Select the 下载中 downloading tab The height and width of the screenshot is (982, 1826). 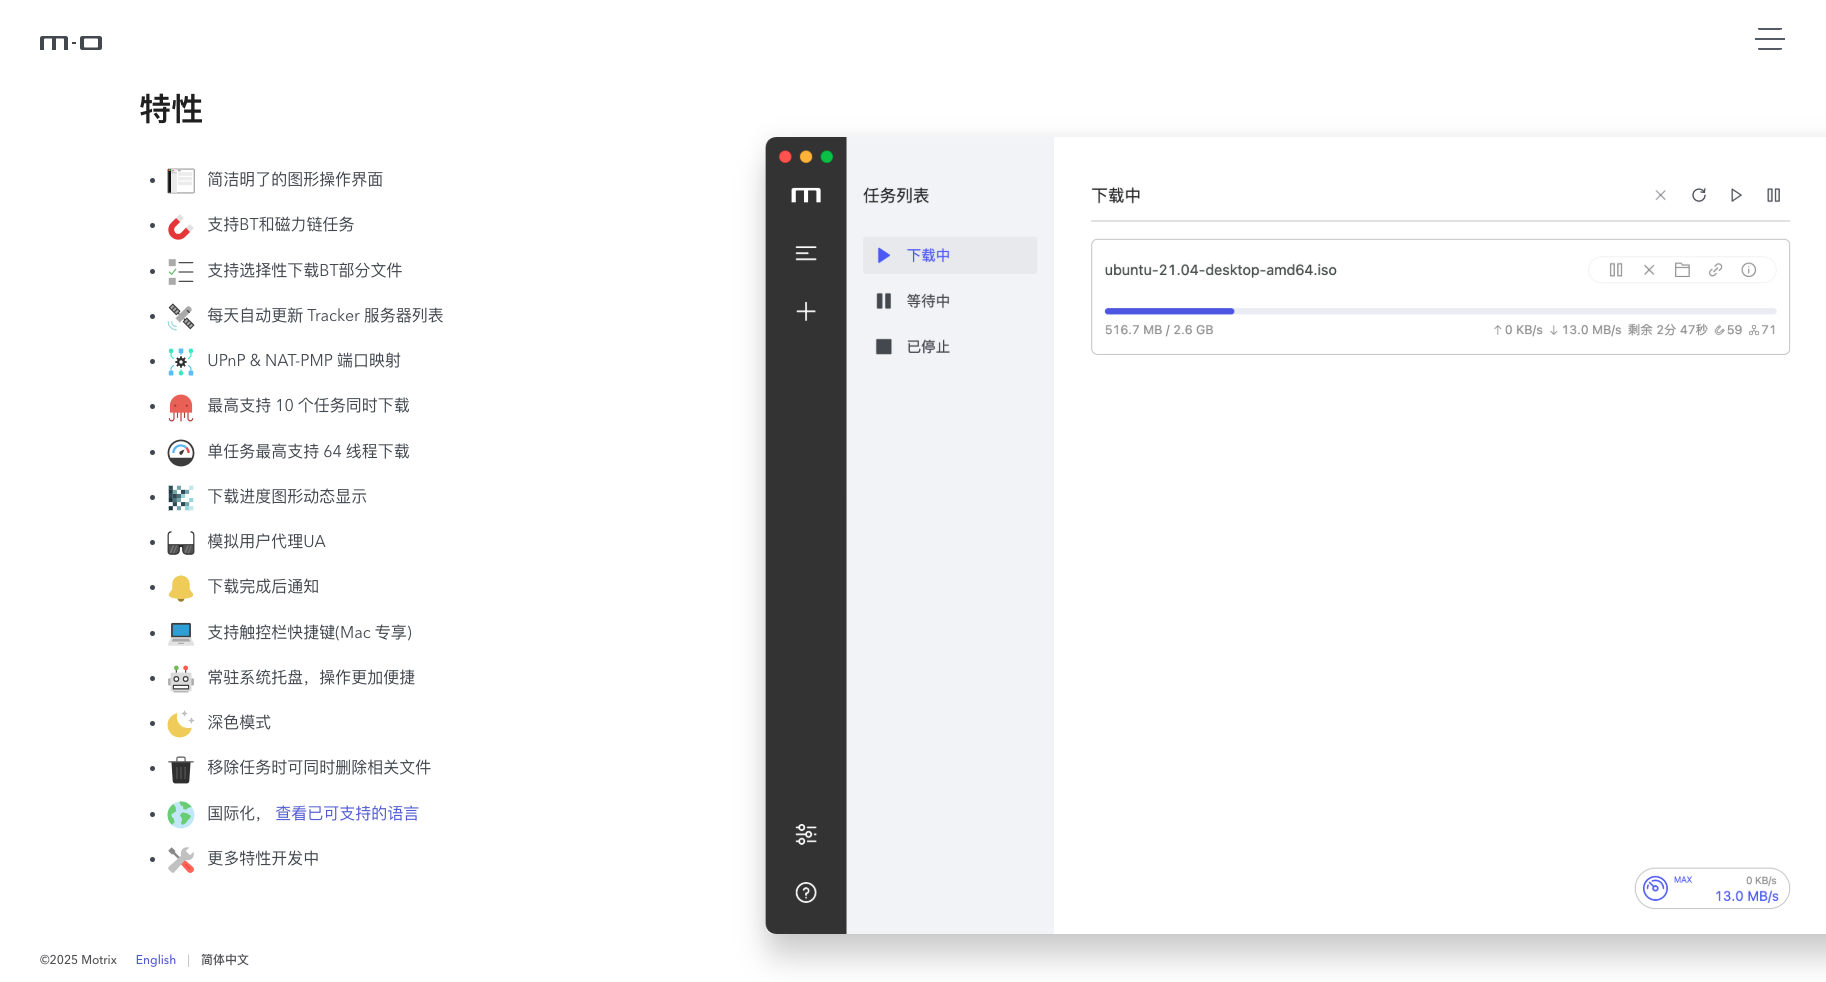pos(950,255)
